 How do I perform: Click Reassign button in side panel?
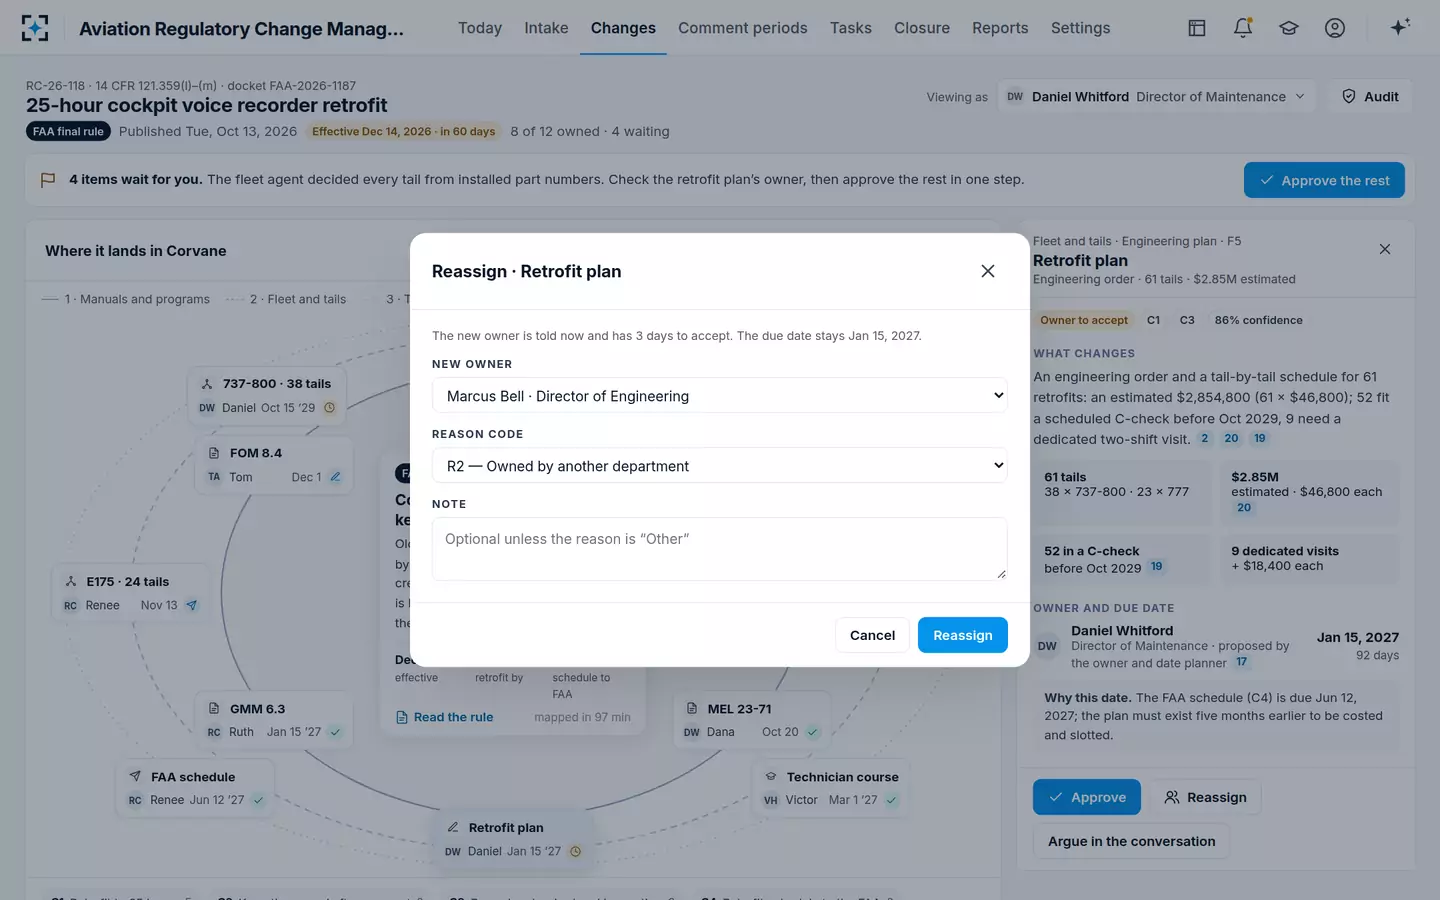tap(1205, 797)
